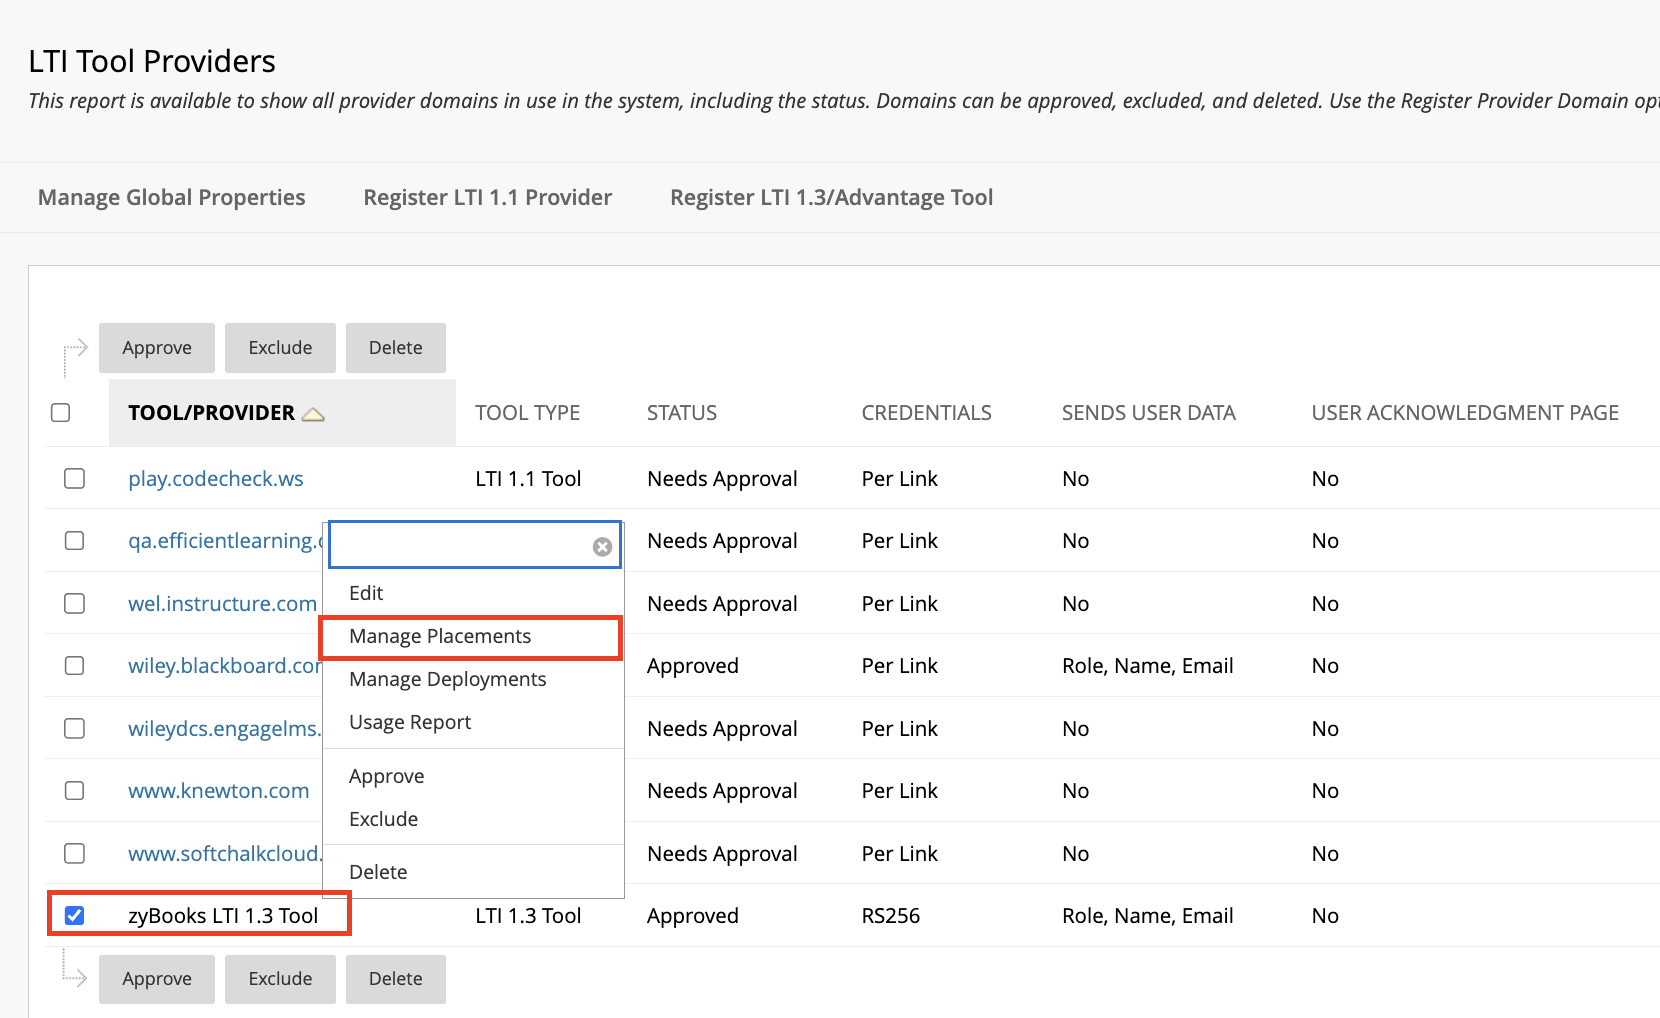
Task: Clear the search field using the X icon
Action: point(601,546)
